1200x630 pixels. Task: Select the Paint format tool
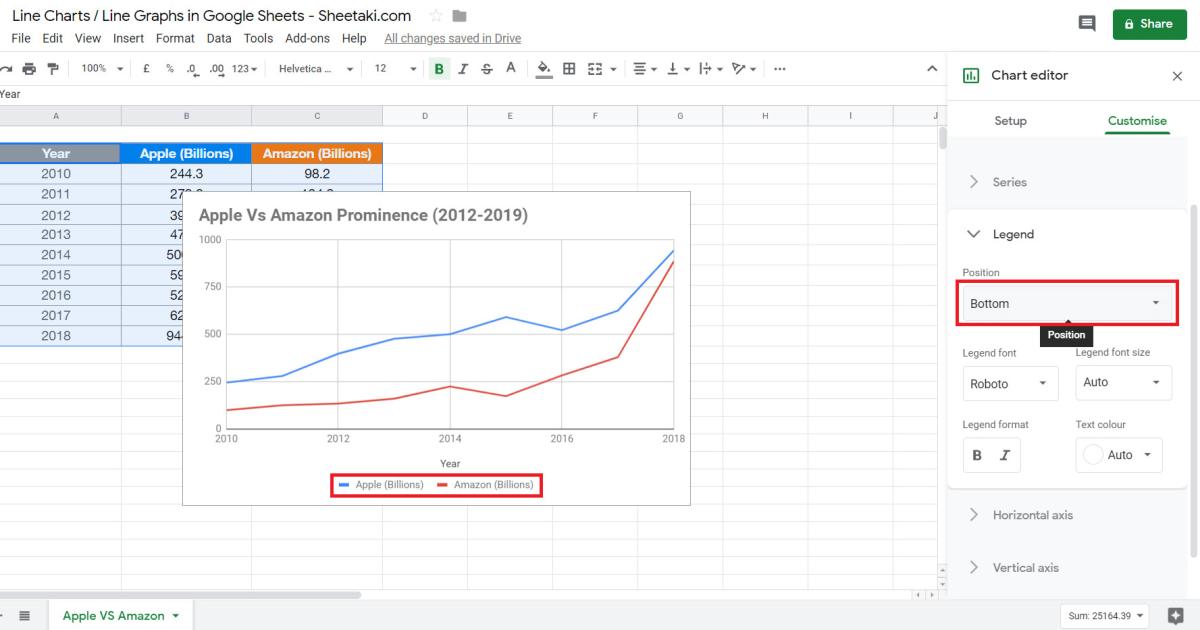[54, 68]
